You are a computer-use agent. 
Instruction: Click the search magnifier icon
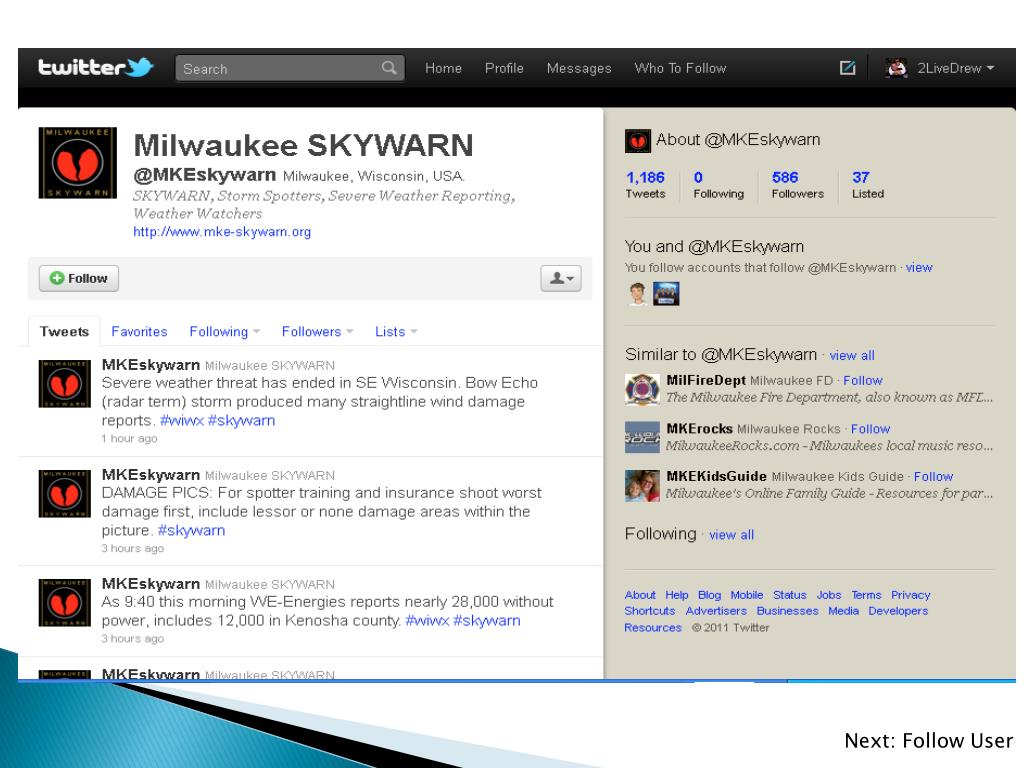pos(389,69)
